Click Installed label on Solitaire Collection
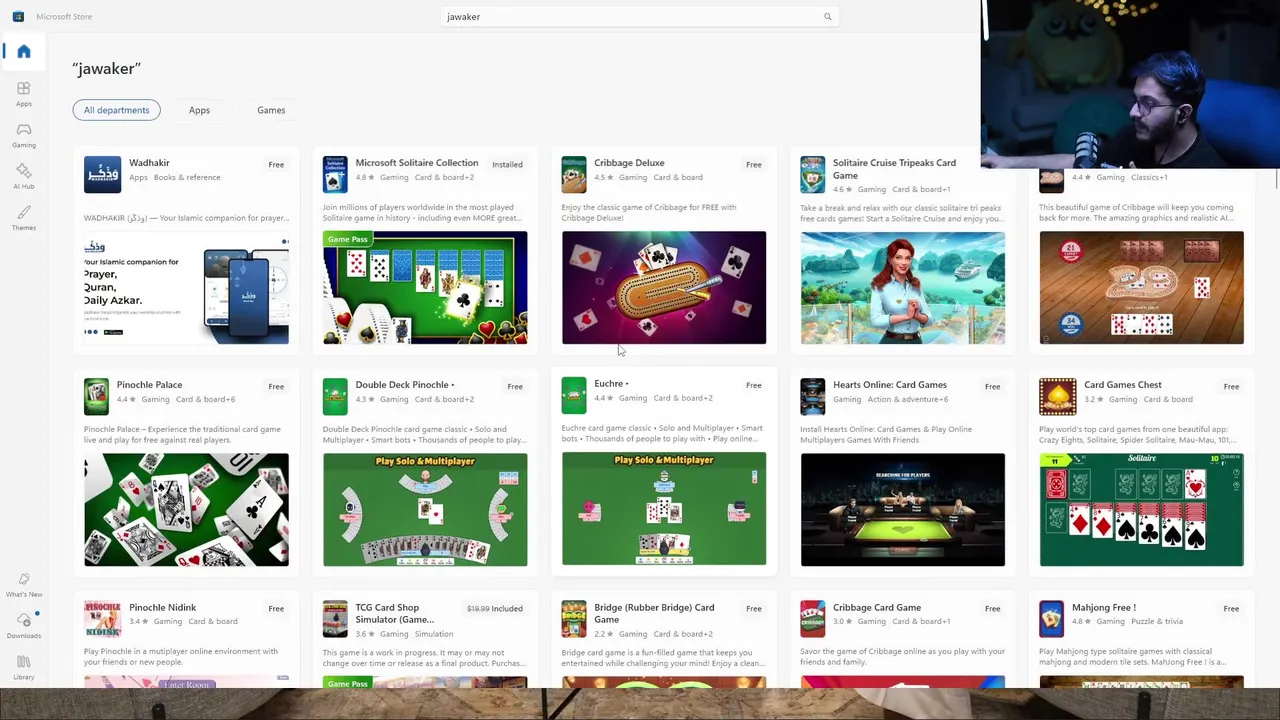Screen dimensions: 1280x720 click(x=507, y=164)
